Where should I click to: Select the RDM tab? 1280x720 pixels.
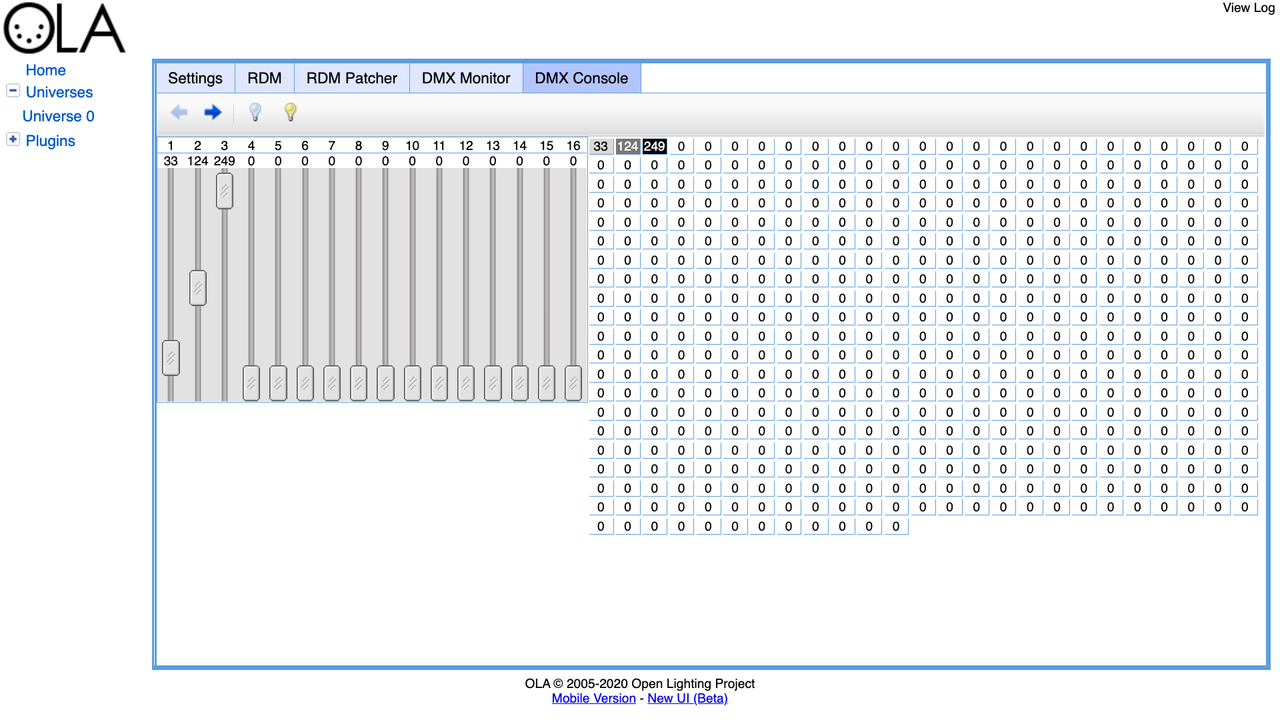pyautogui.click(x=265, y=78)
